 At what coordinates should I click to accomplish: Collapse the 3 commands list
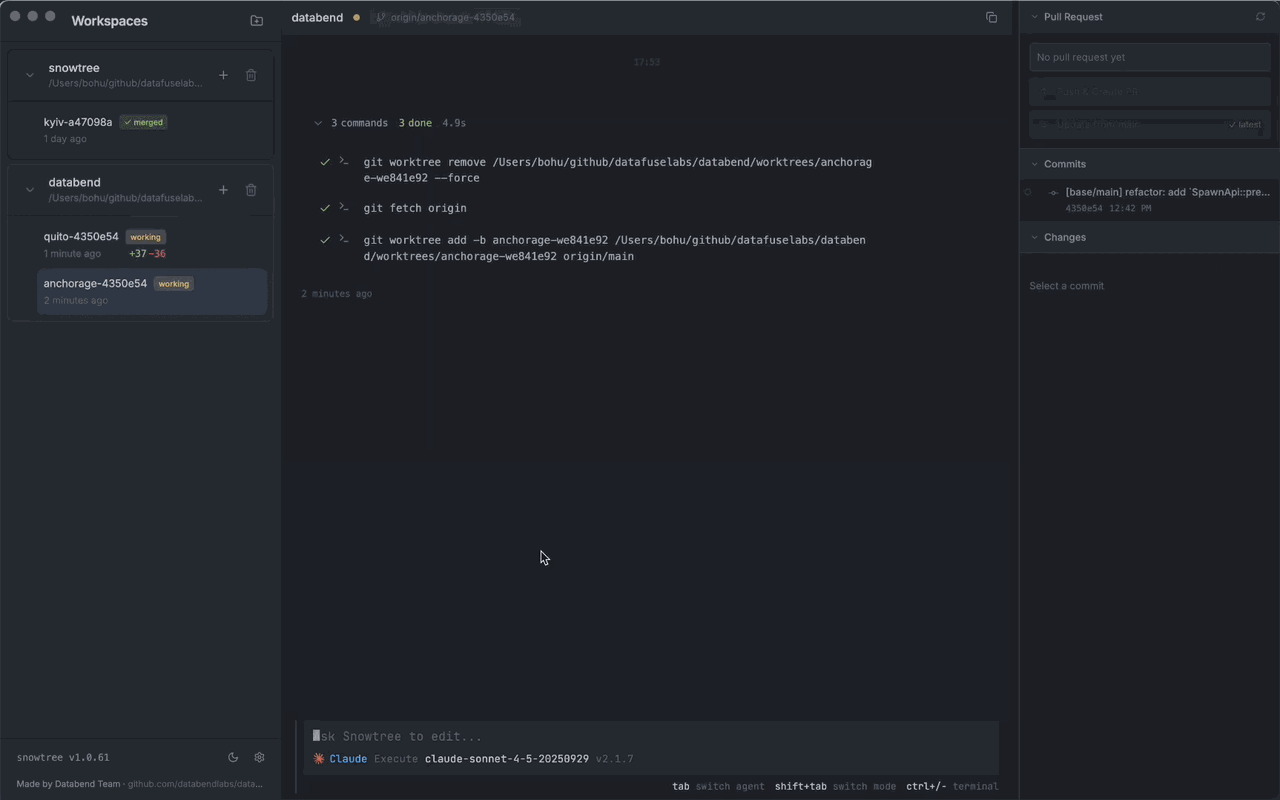(x=318, y=122)
